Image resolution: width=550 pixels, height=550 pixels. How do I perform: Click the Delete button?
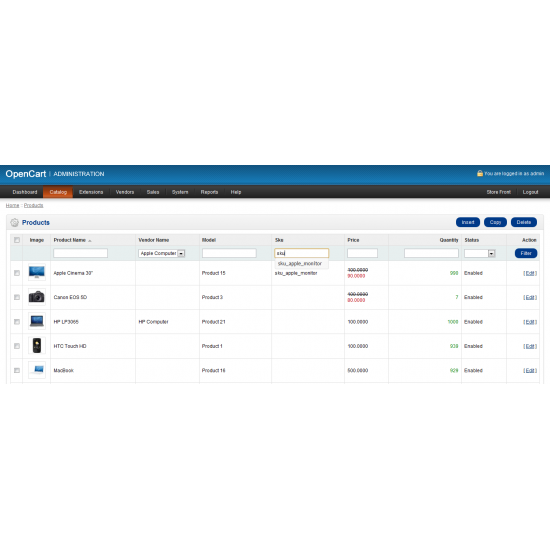point(524,222)
